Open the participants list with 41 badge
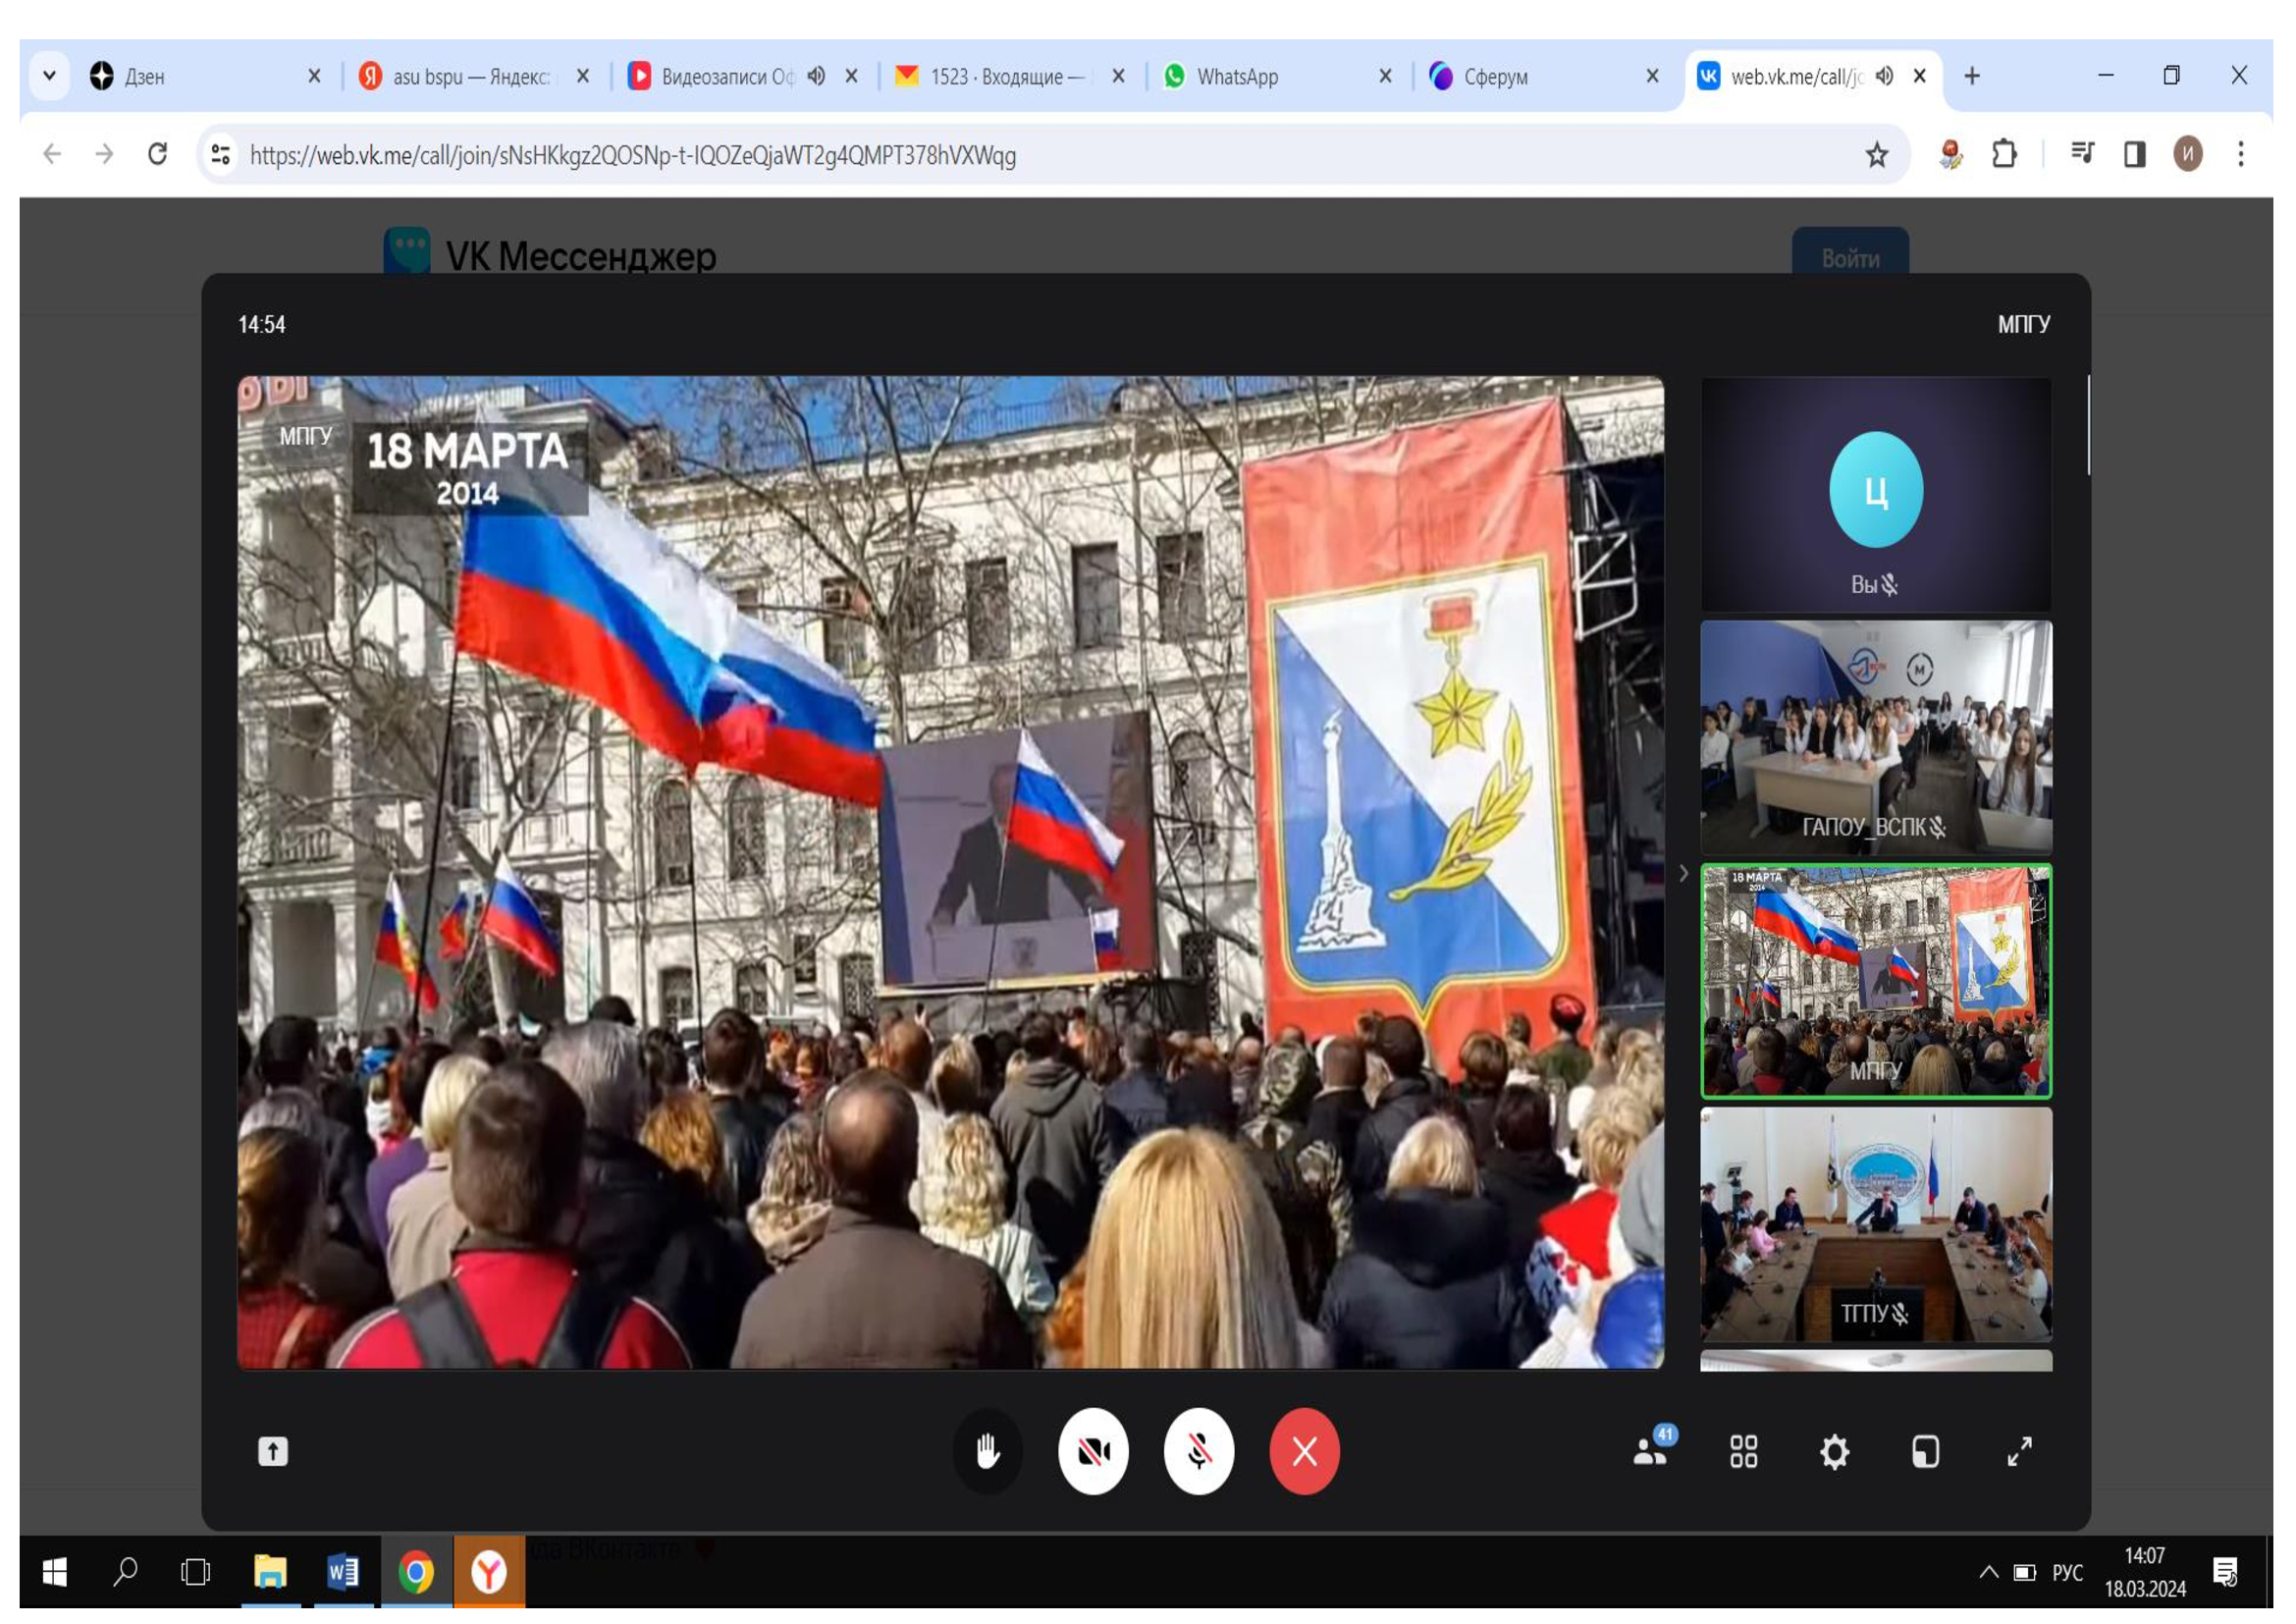 pyautogui.click(x=1651, y=1451)
